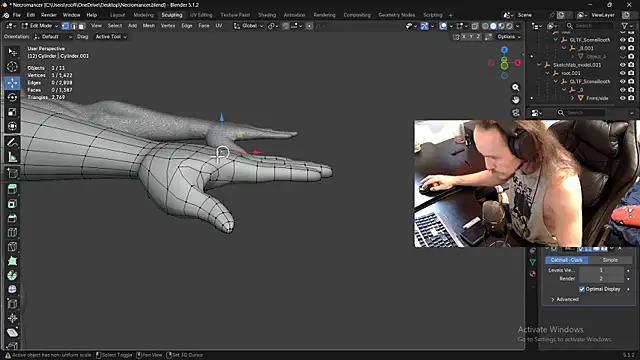Select the Measure tool
This screenshot has width=640, height=360.
[12, 157]
